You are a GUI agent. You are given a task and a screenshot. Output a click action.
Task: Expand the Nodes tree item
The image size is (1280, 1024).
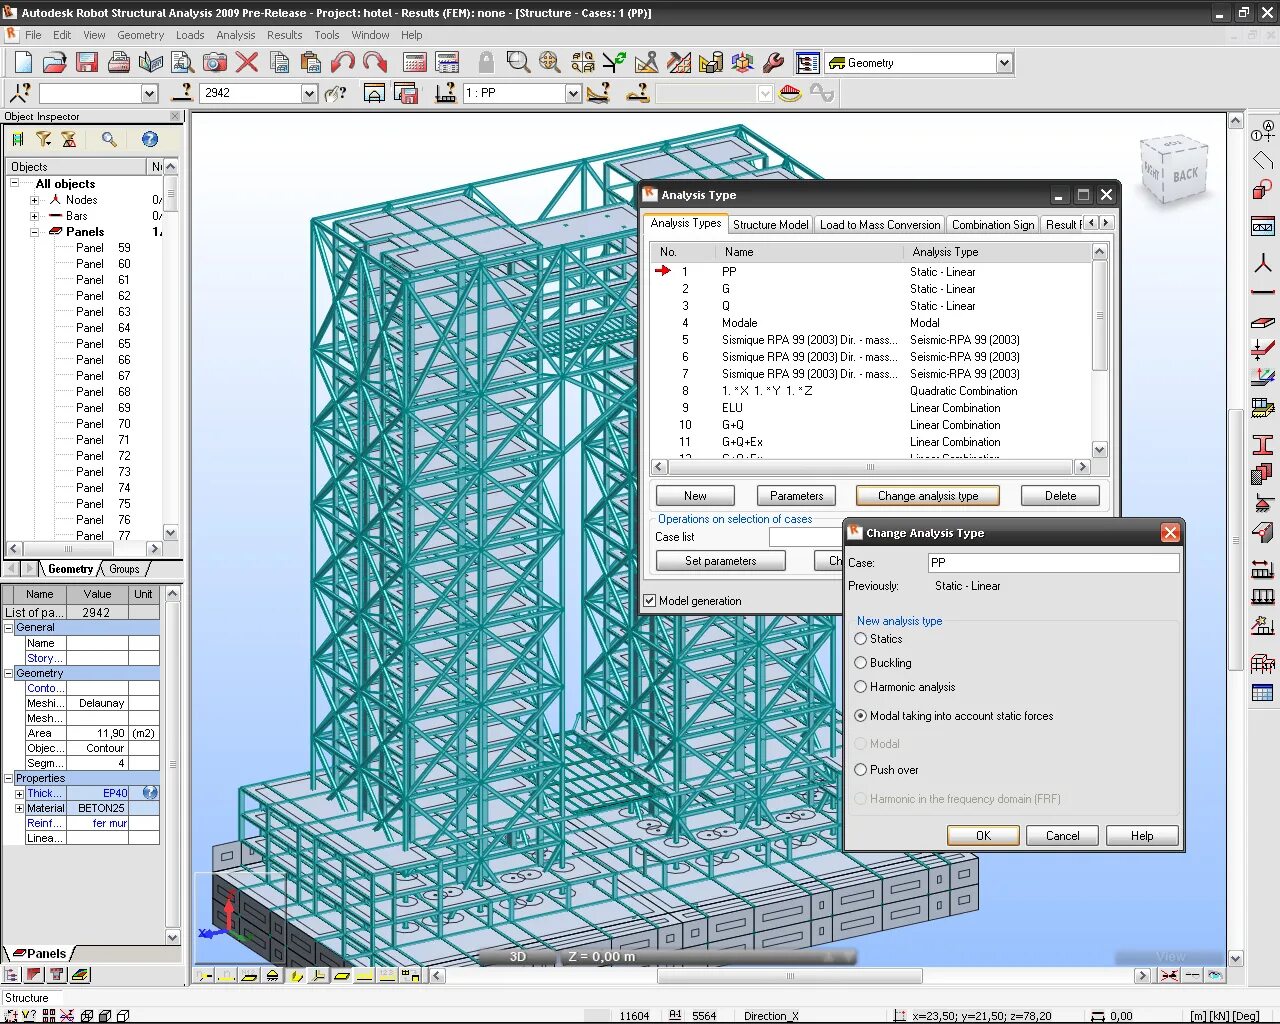(34, 200)
